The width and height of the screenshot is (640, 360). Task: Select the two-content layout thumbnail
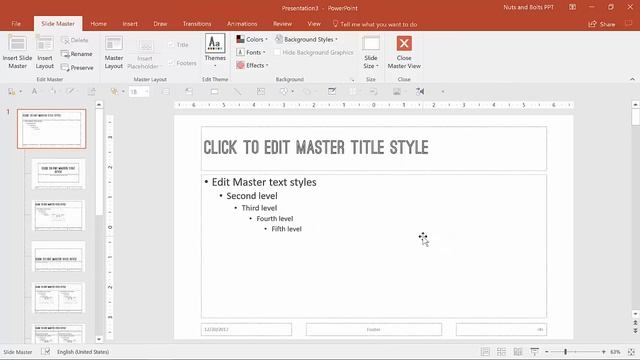tap(58, 298)
